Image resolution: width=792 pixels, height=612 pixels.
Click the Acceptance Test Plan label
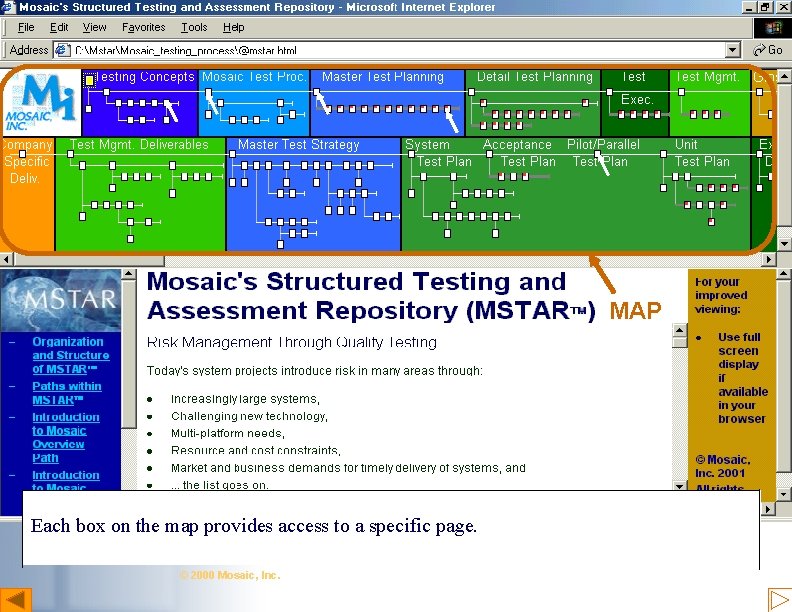pos(519,153)
